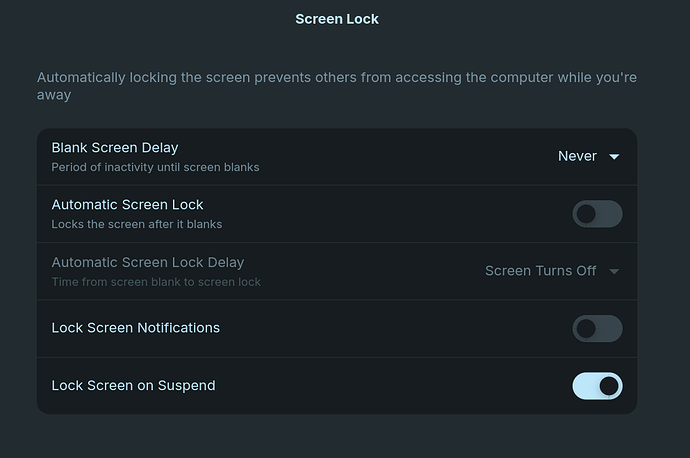Disable the Lock Screen on Suspend switch
690x458 pixels.
pyautogui.click(x=597, y=386)
